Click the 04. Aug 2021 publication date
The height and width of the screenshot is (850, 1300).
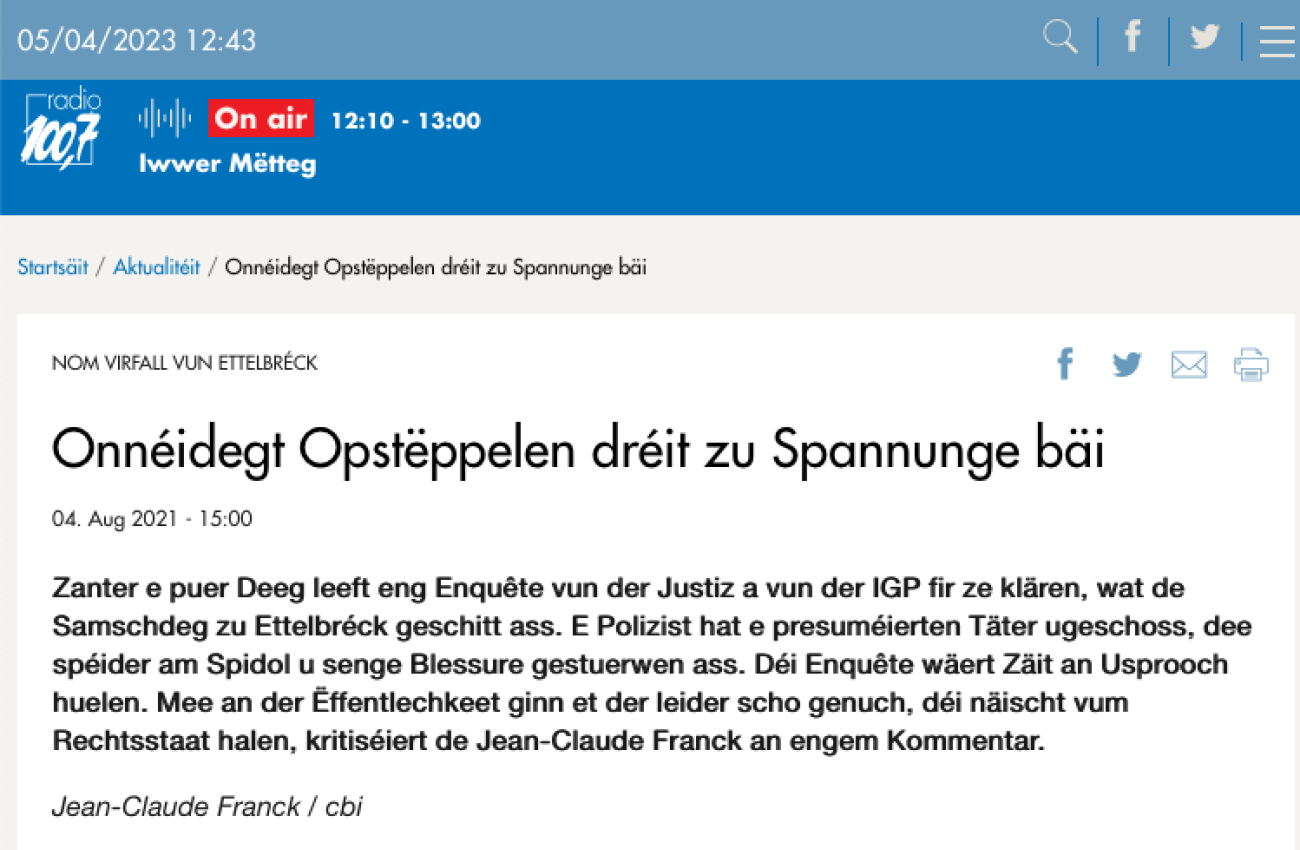[152, 519]
